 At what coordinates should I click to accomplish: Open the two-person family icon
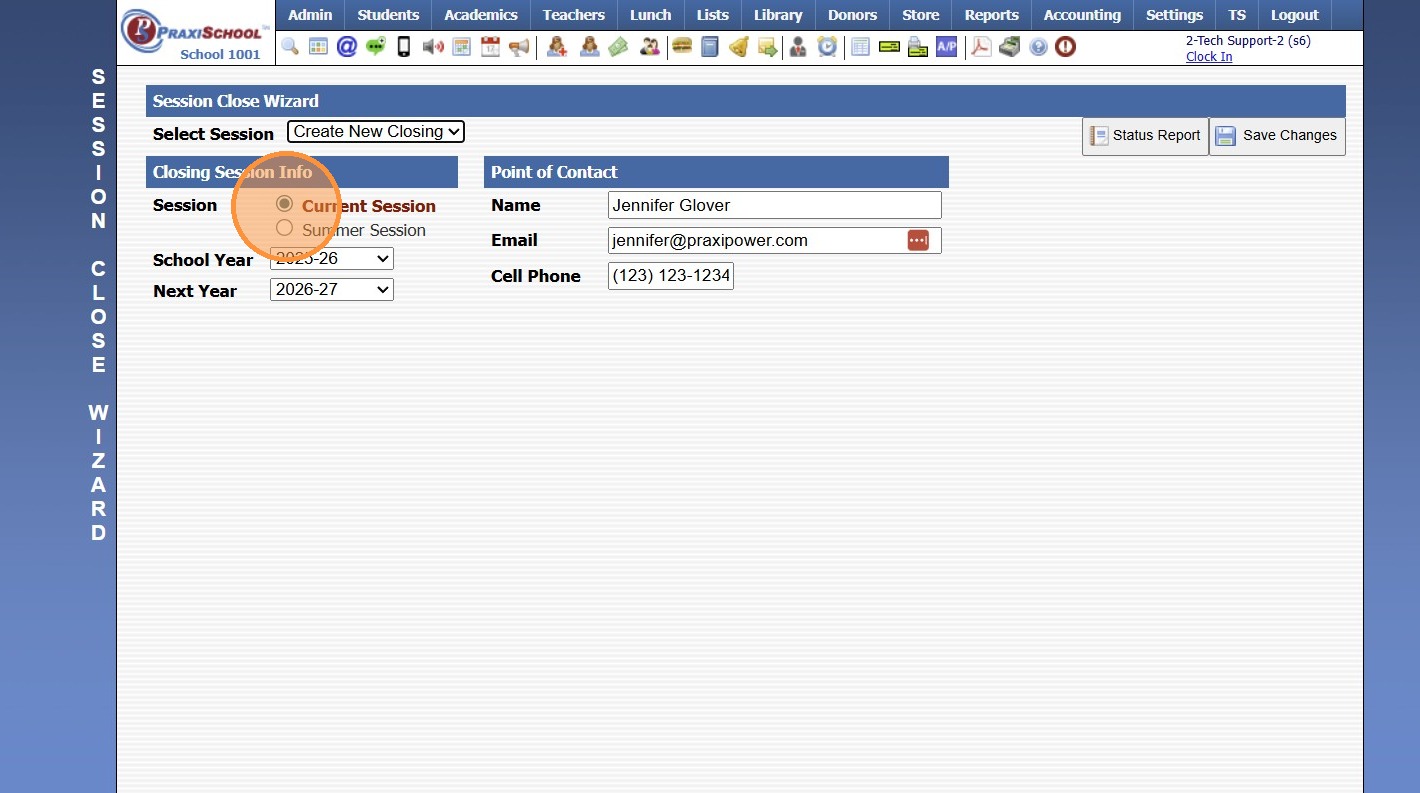click(650, 47)
